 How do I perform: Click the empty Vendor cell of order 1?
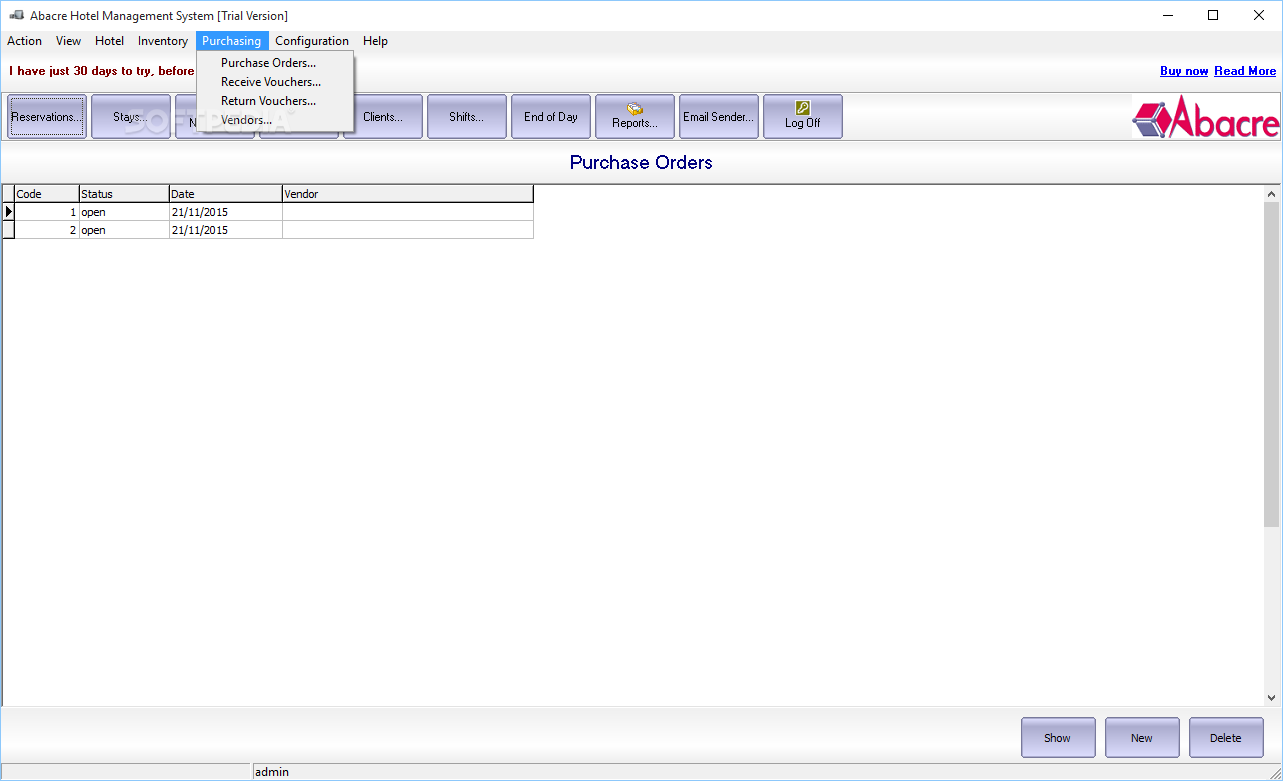tap(408, 212)
